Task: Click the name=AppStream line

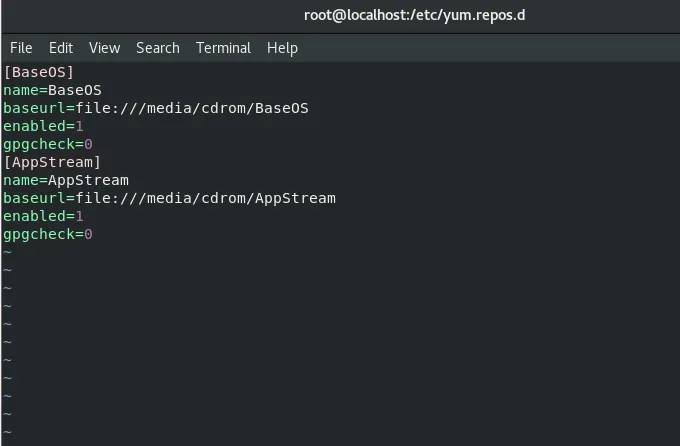Action: point(66,180)
